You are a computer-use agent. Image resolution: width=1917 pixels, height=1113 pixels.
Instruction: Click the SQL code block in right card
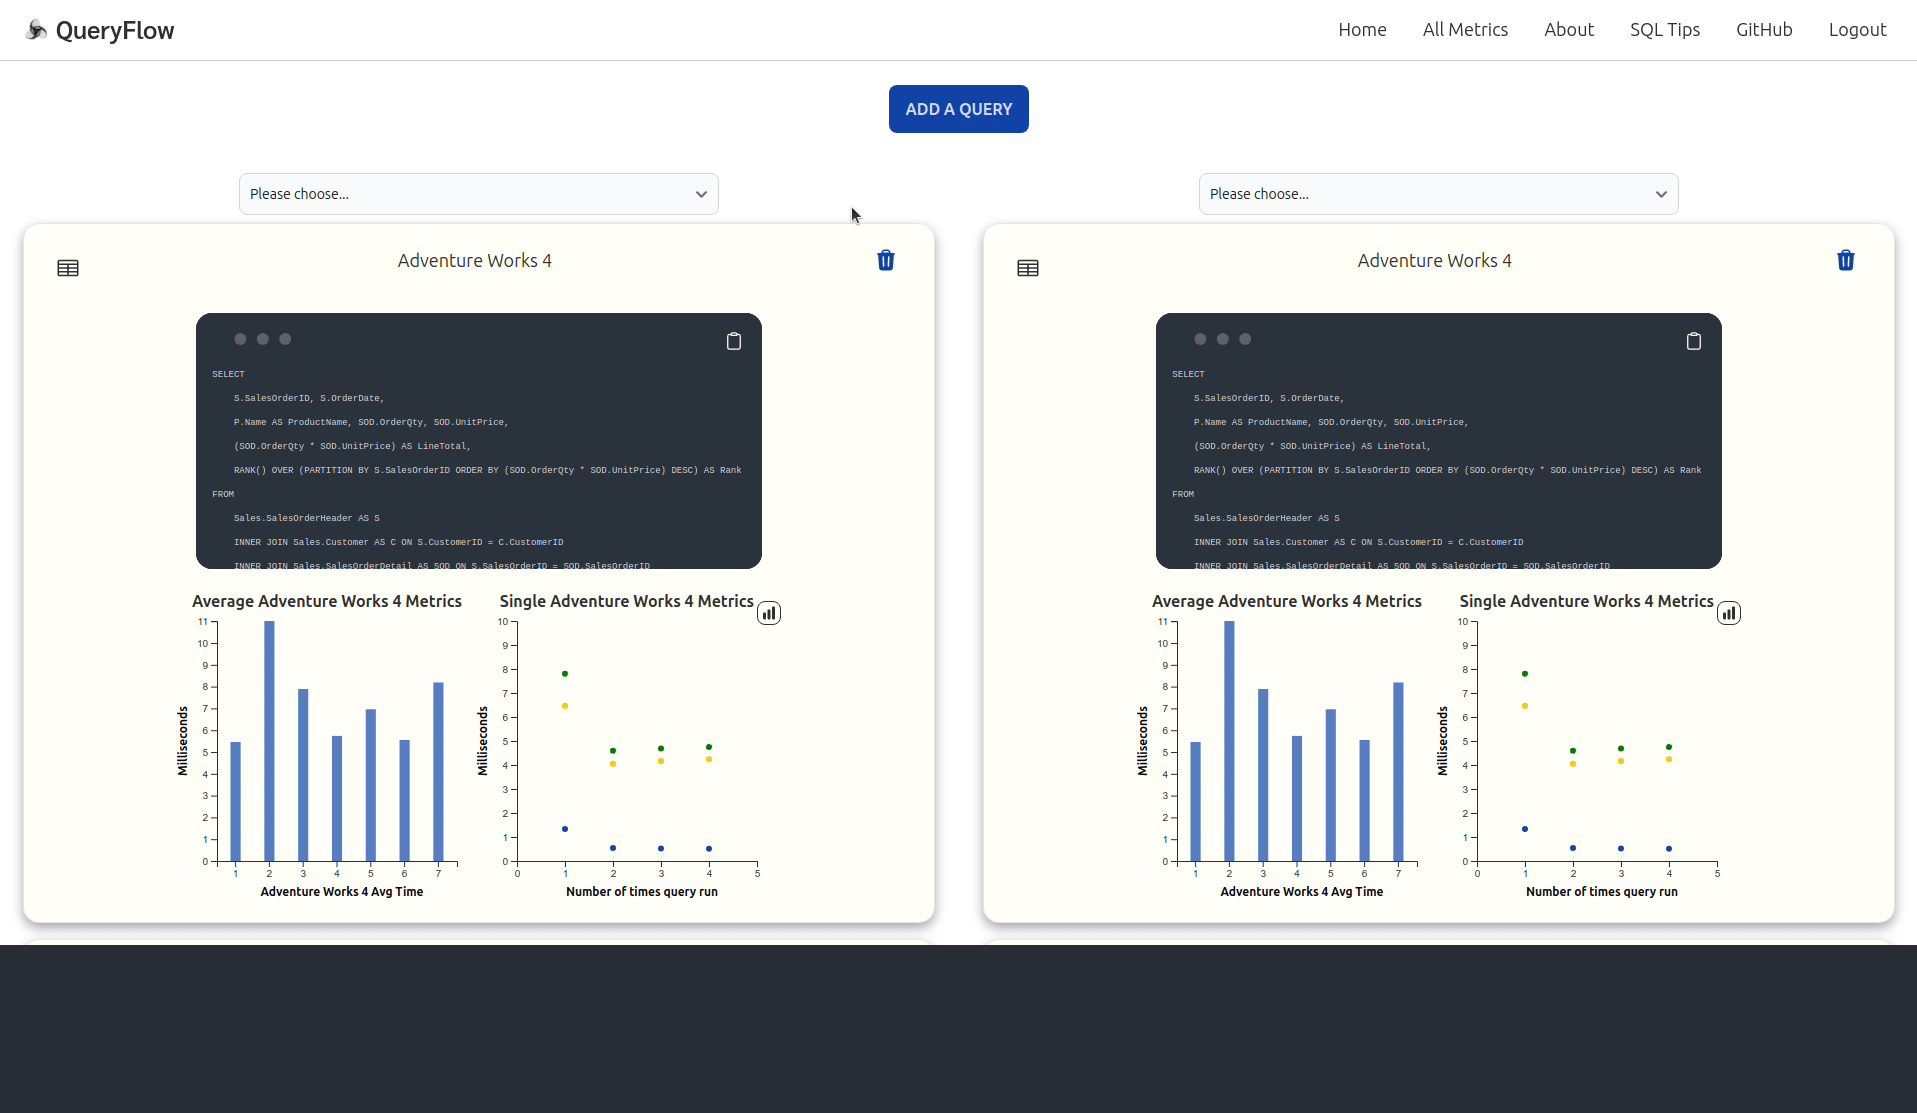pyautogui.click(x=1439, y=441)
